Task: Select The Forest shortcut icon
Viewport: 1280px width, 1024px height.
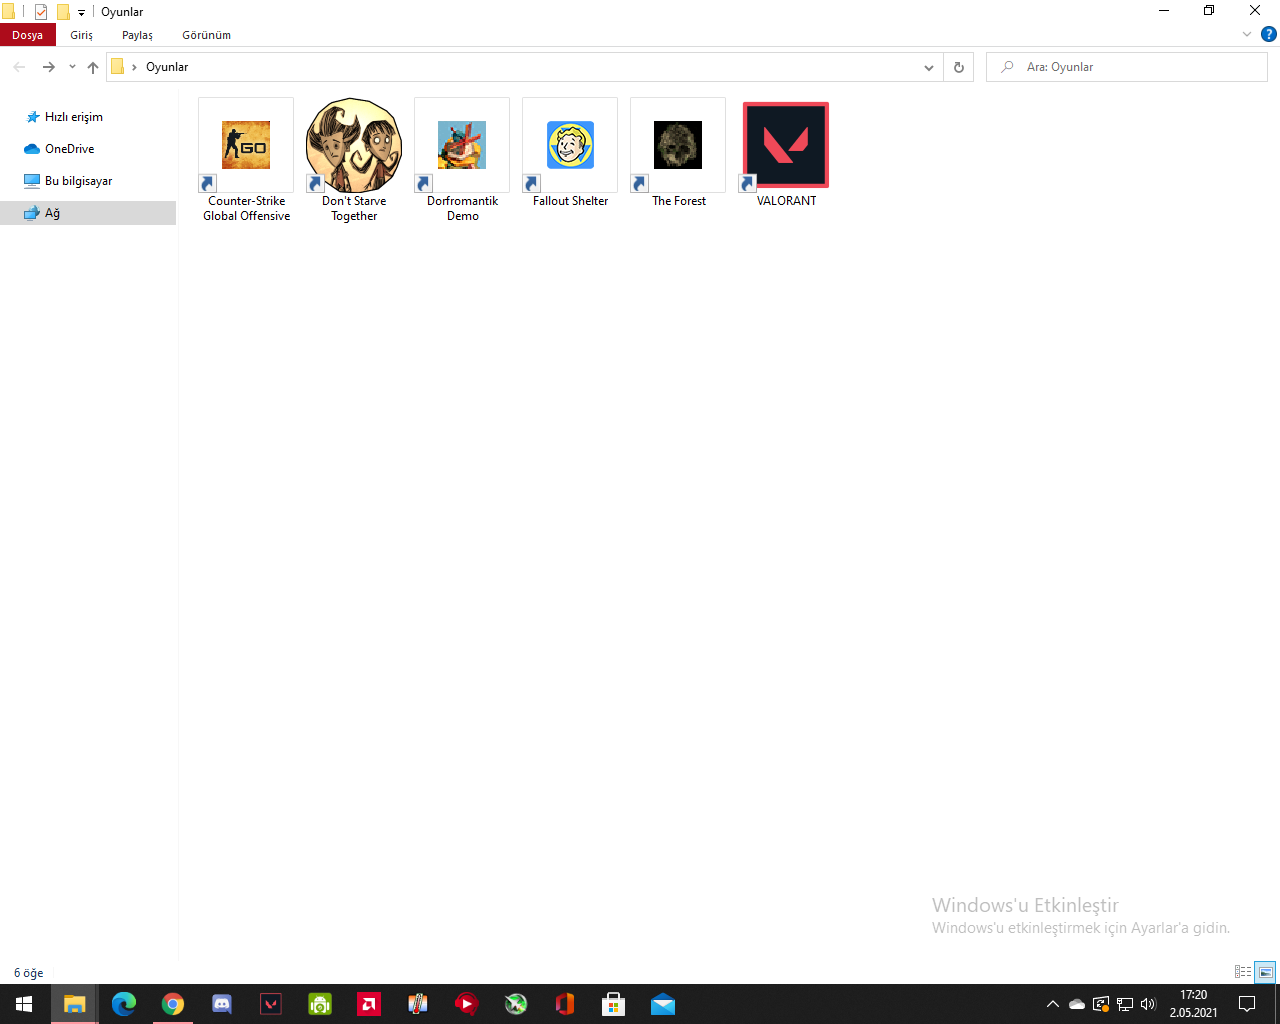Action: click(678, 145)
